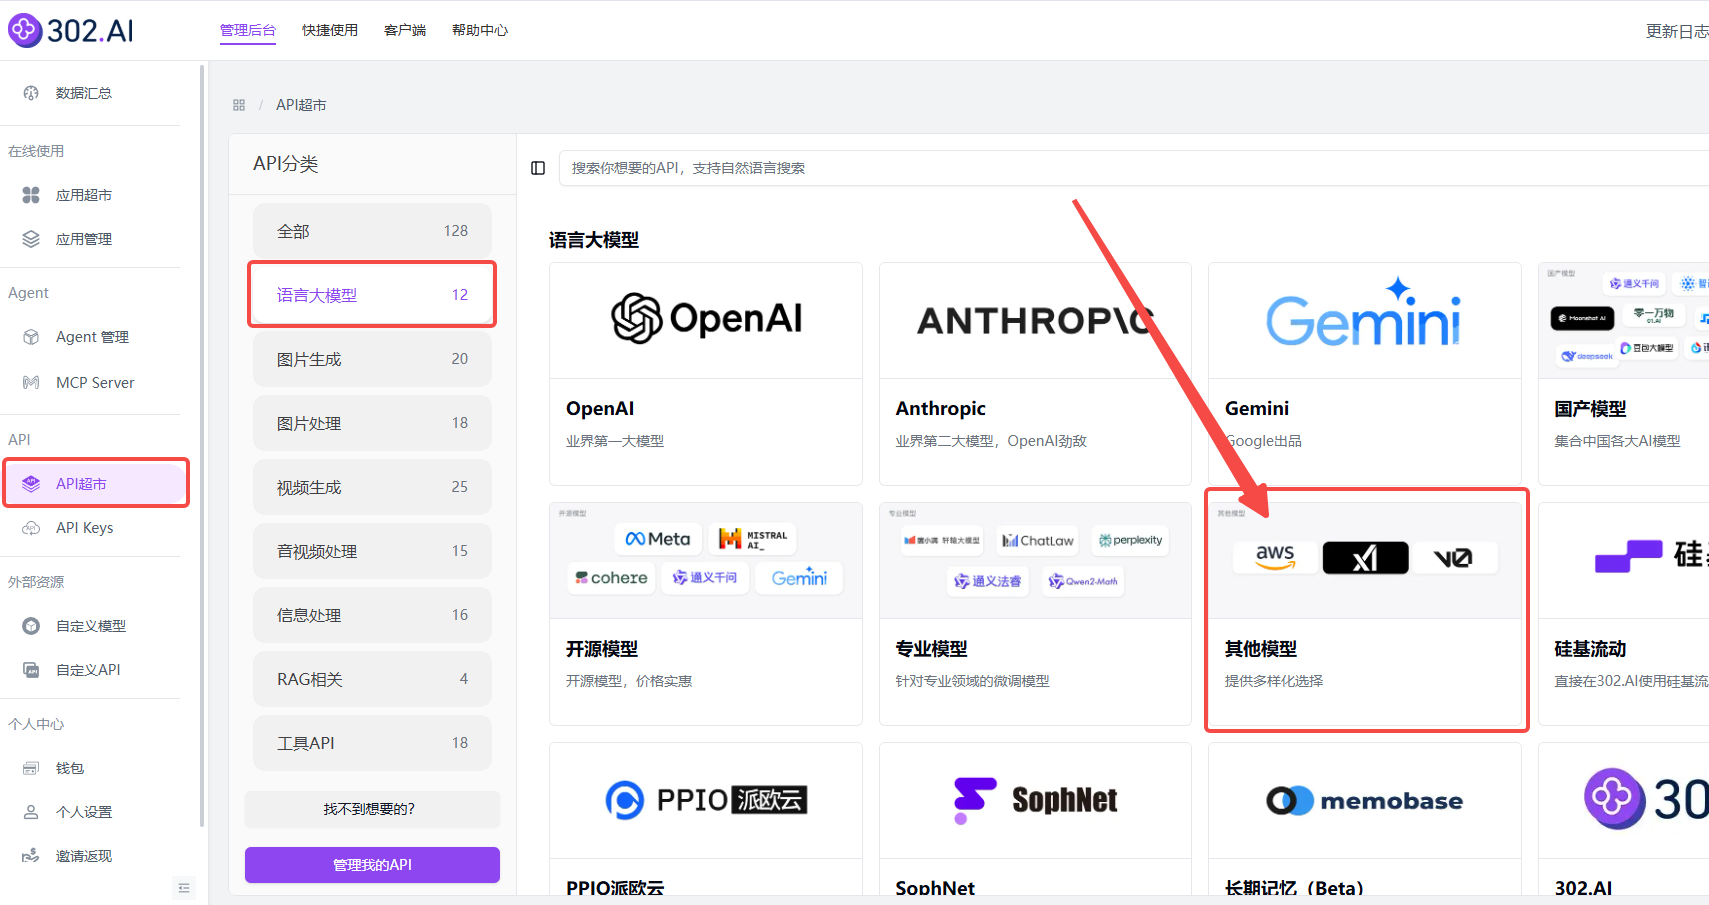The width and height of the screenshot is (1709, 905).
Task: Select RAG相关 category
Action: pos(372,679)
